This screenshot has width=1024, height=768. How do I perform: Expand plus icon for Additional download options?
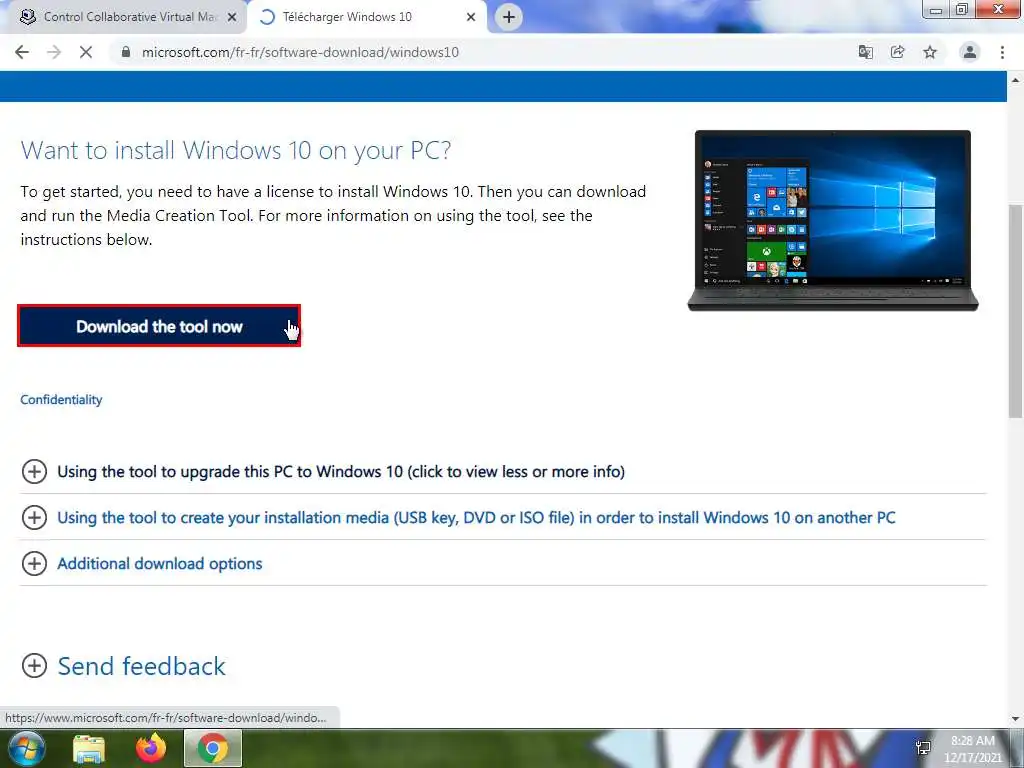[x=34, y=563]
